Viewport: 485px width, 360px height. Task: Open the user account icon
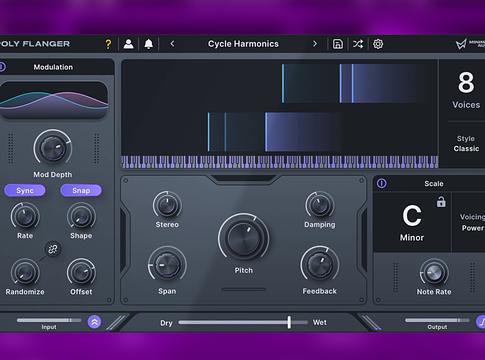128,44
